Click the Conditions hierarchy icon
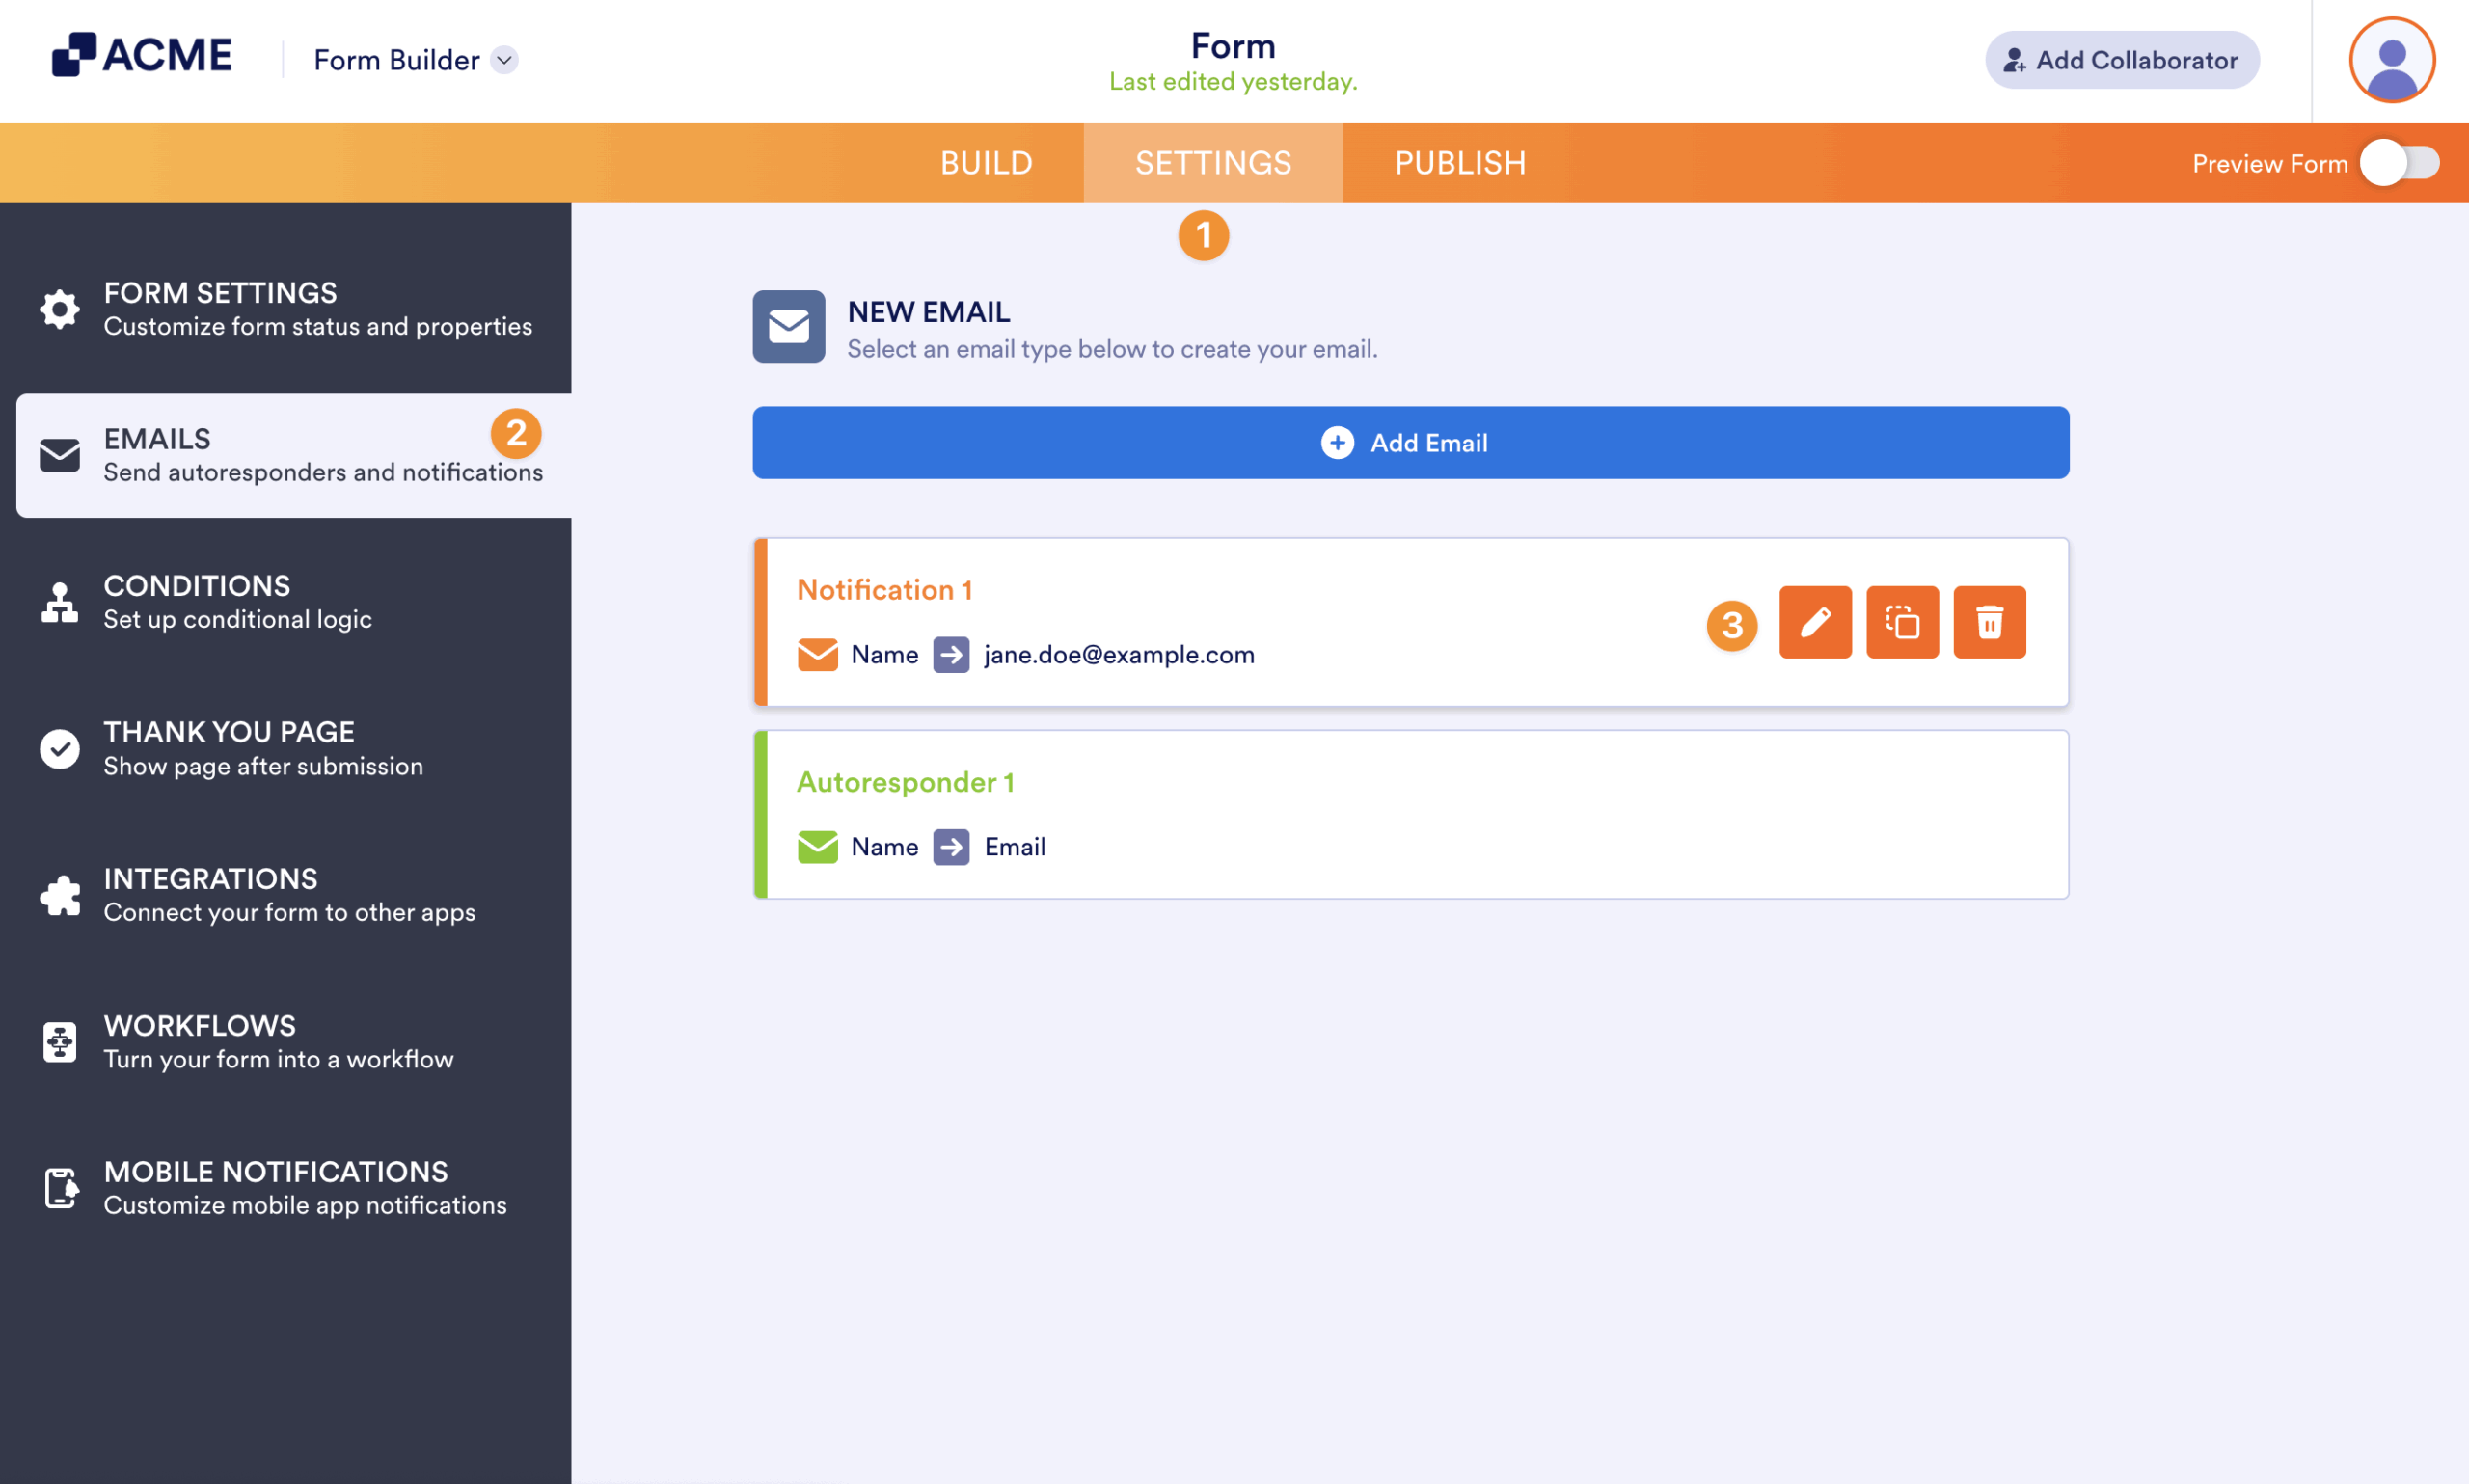2469x1484 pixels. (x=60, y=602)
